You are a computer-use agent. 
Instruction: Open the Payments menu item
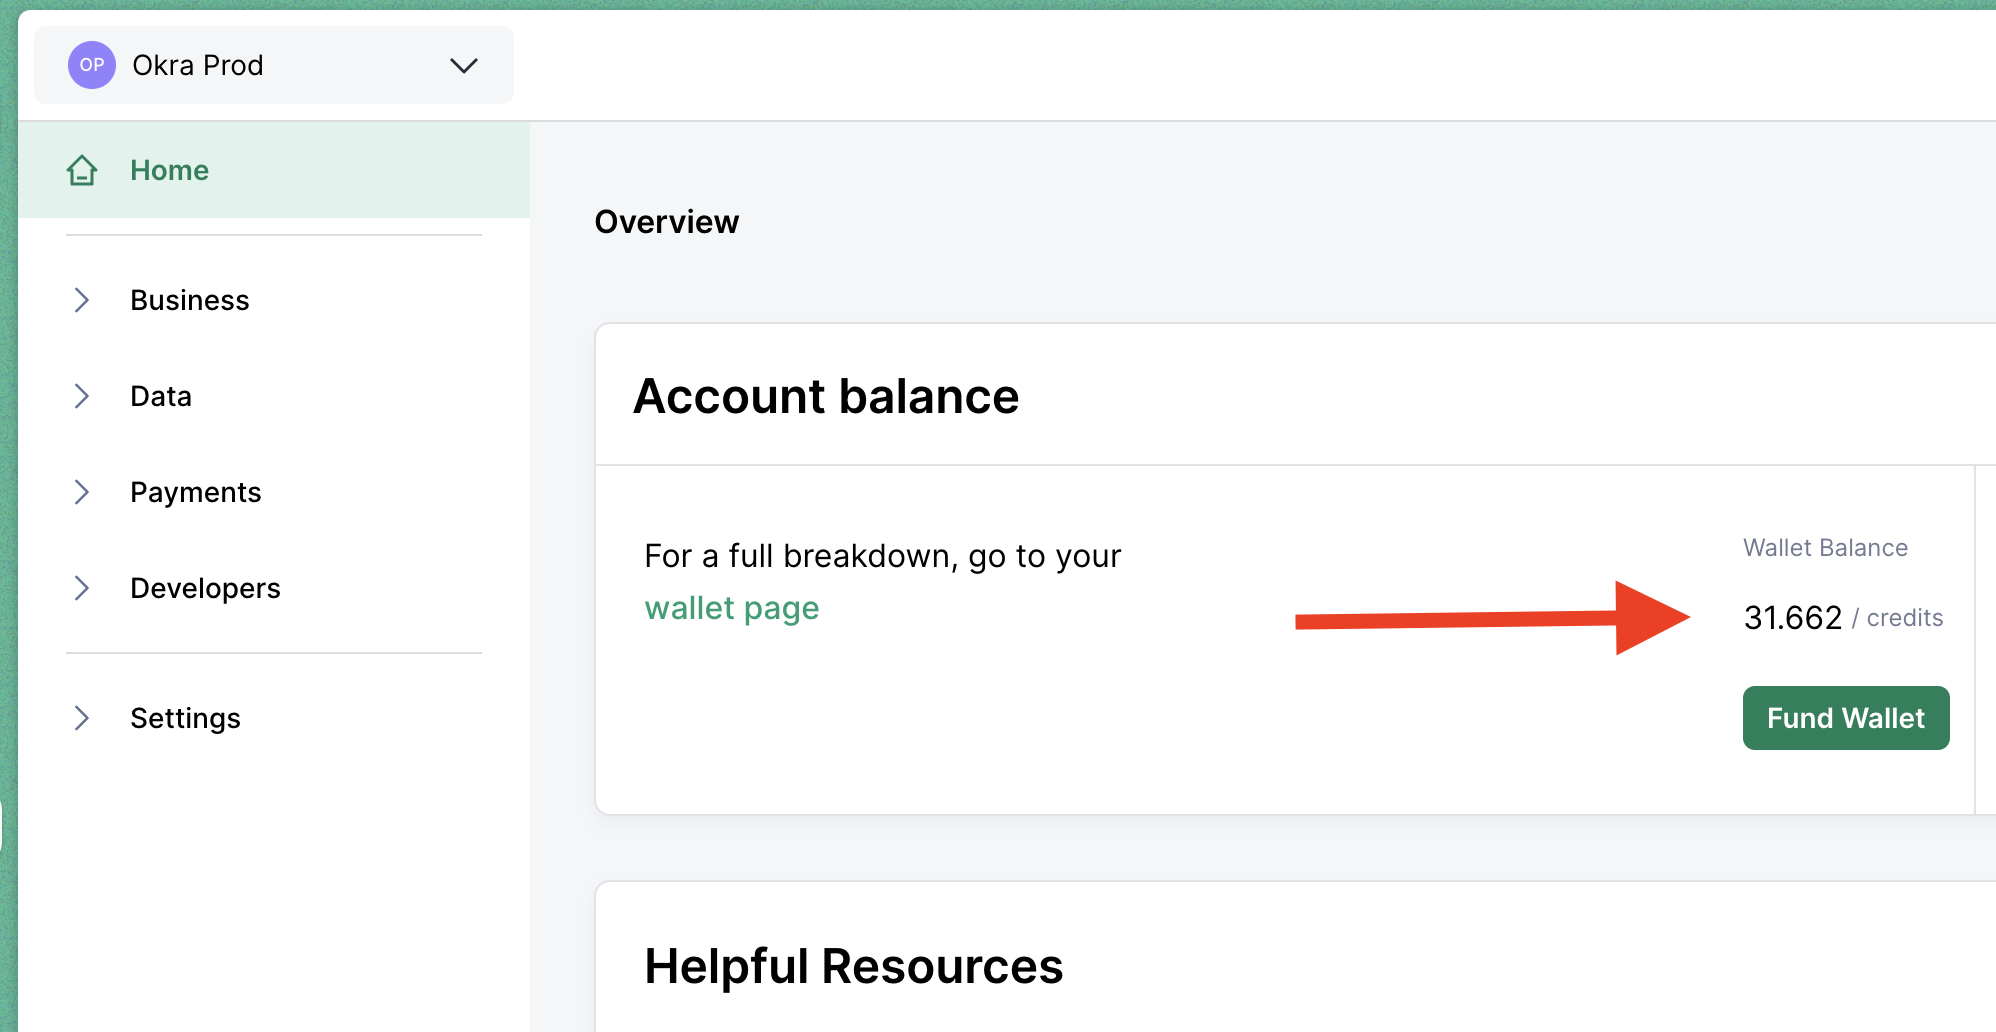(196, 492)
